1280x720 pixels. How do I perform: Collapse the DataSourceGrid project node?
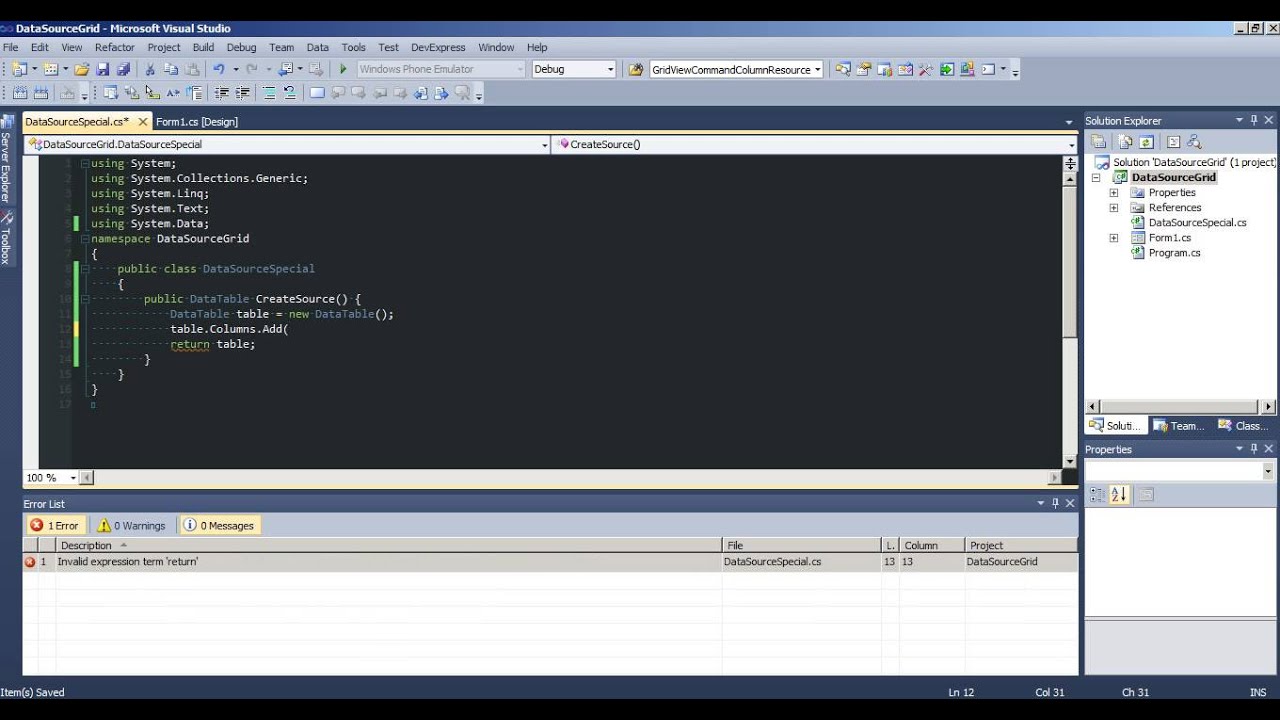(x=1096, y=177)
